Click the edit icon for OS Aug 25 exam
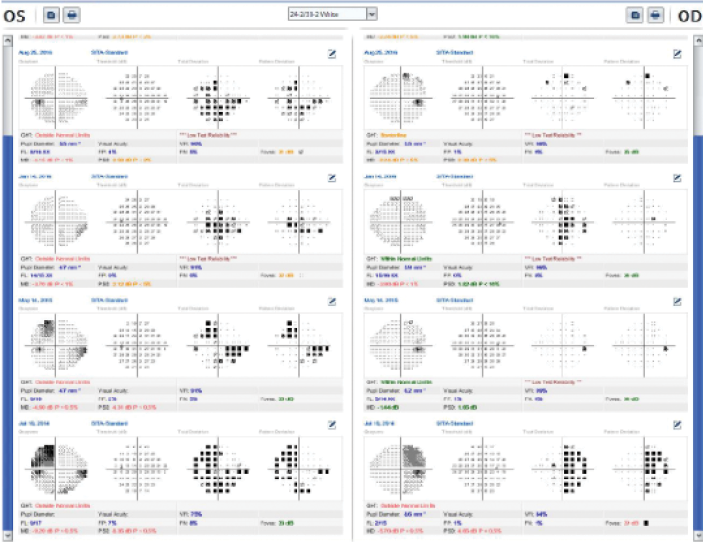Image resolution: width=703 pixels, height=542 pixels. (332, 54)
